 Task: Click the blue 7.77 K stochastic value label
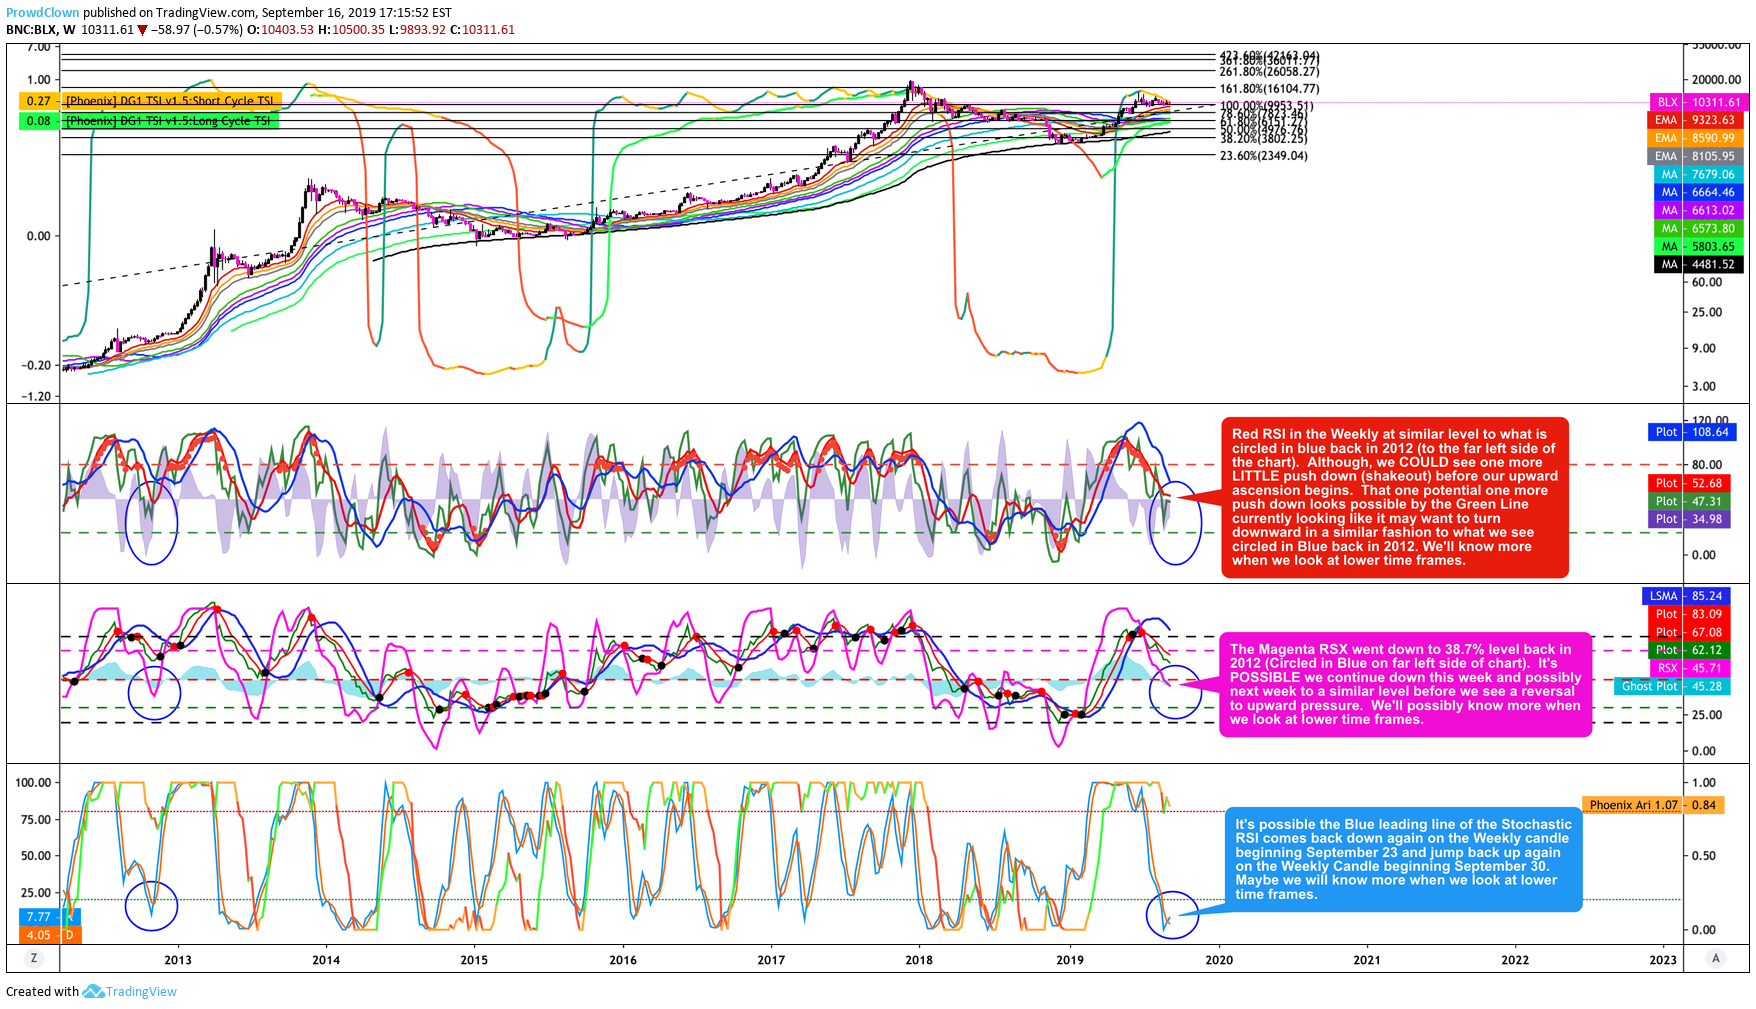tap(49, 917)
